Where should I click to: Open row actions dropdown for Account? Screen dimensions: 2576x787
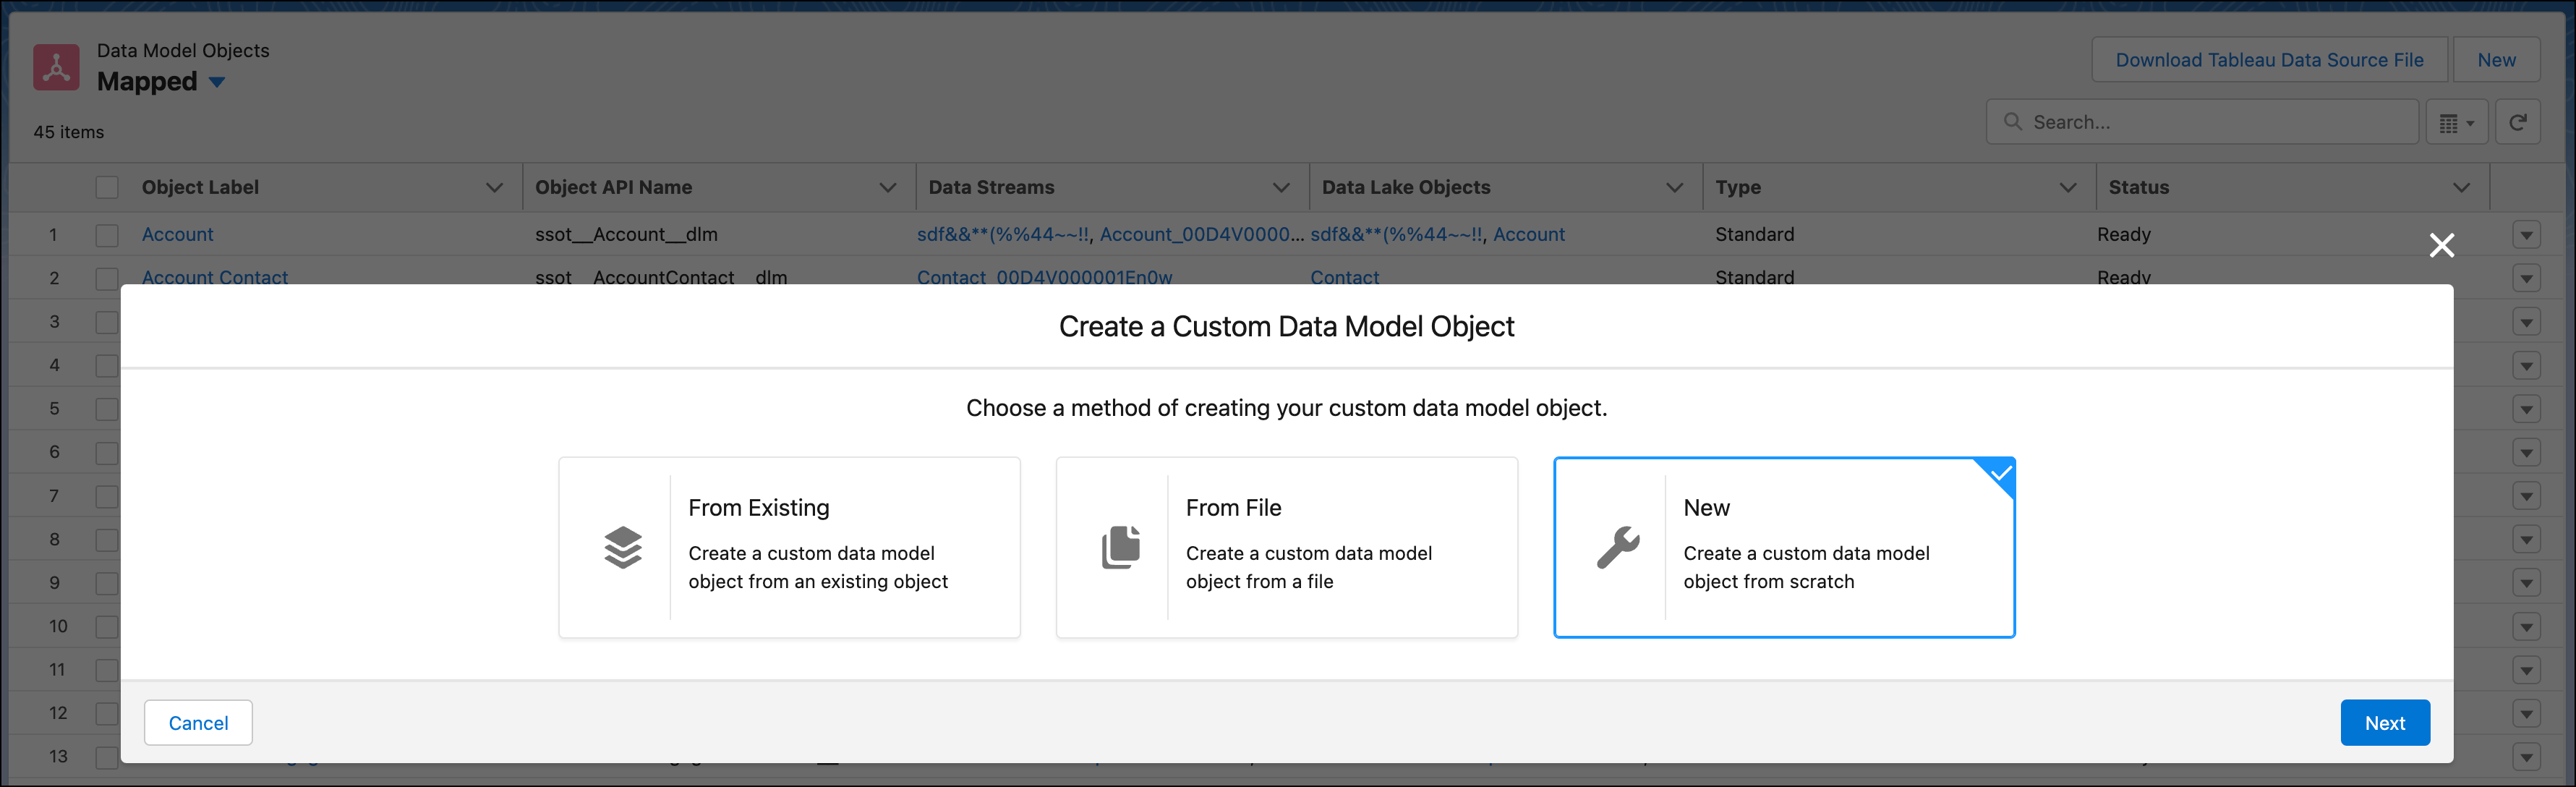click(2526, 235)
